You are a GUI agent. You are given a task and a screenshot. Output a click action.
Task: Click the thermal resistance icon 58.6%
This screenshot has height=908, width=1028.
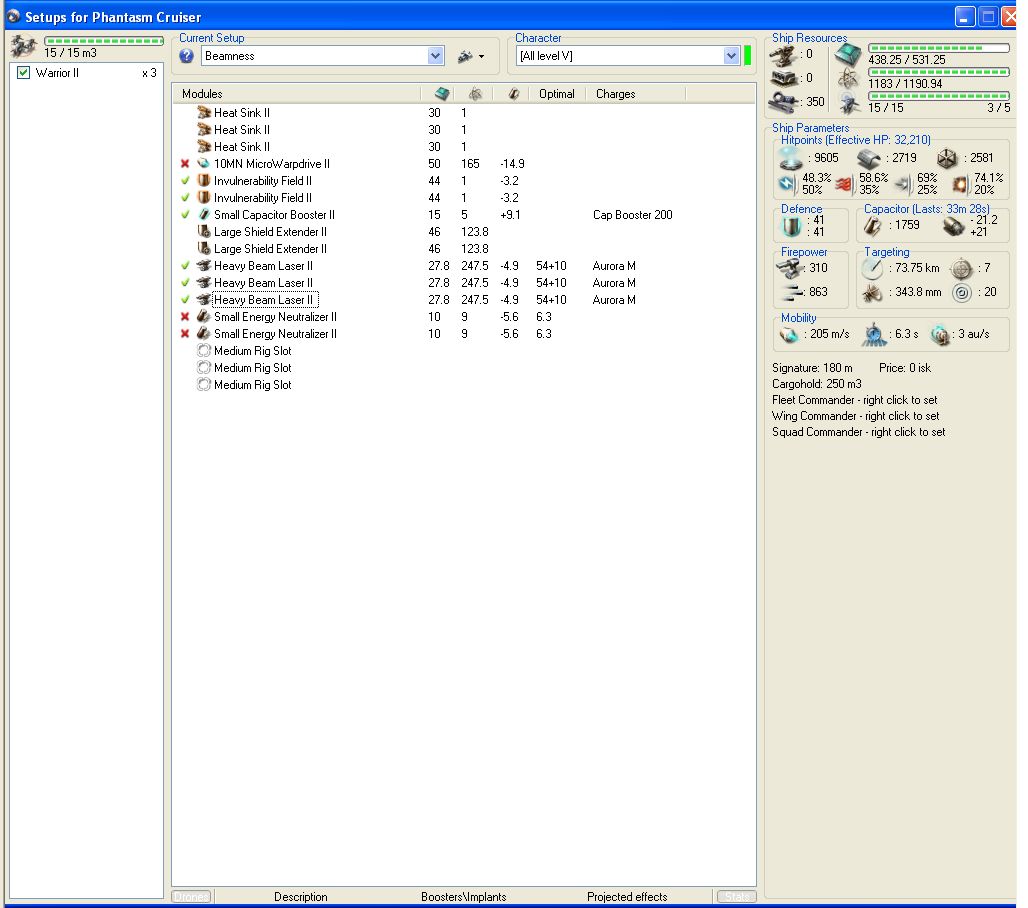pos(843,186)
